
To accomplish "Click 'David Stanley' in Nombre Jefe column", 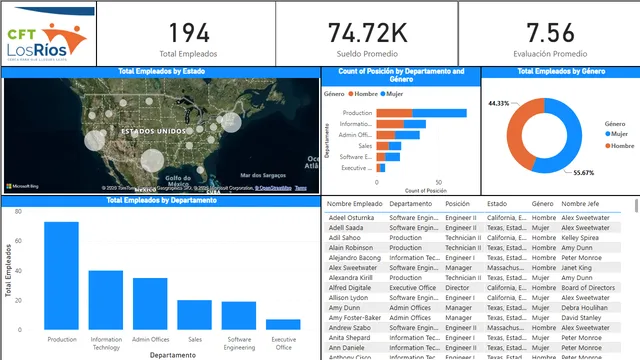I will tap(581, 318).
